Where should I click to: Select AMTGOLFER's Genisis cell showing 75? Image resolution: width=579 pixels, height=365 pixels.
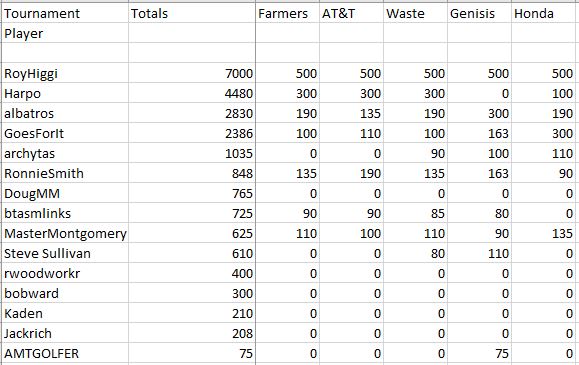pos(479,353)
